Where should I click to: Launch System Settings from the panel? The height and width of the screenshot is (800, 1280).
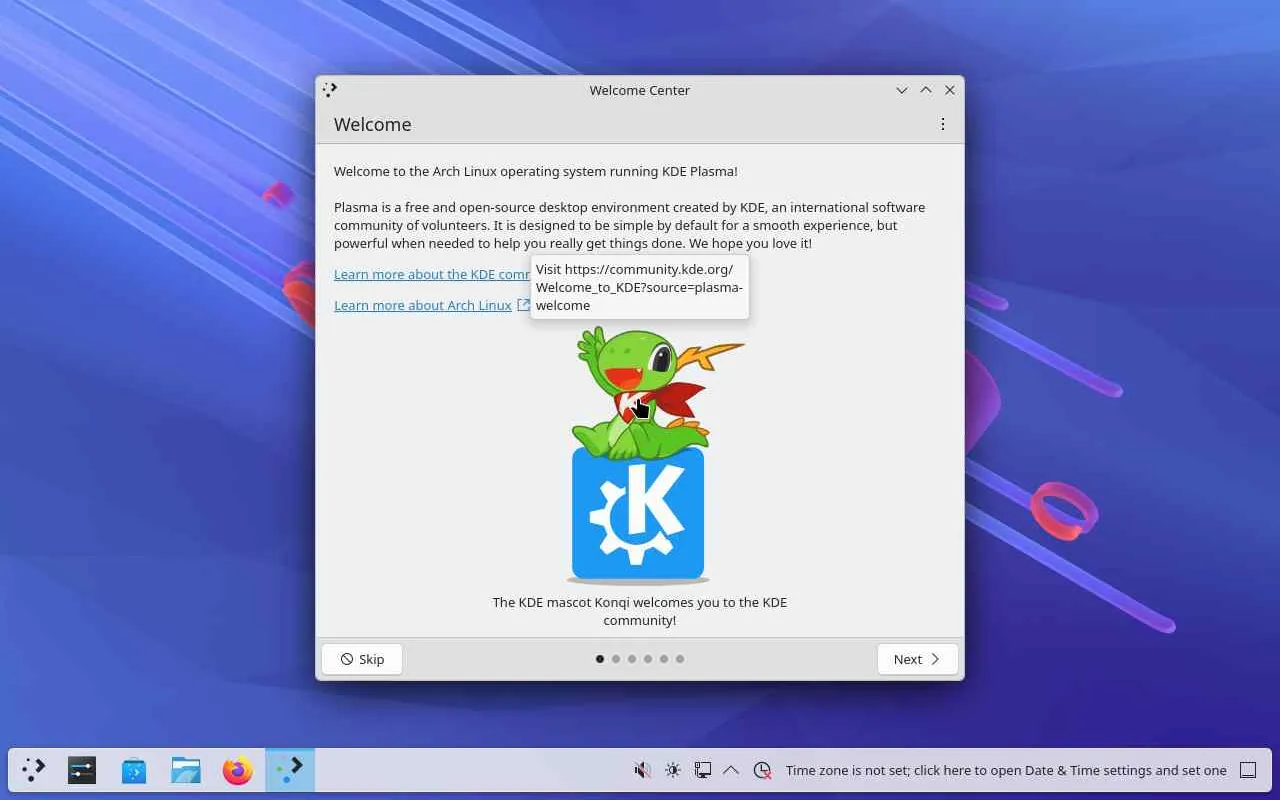(82, 770)
